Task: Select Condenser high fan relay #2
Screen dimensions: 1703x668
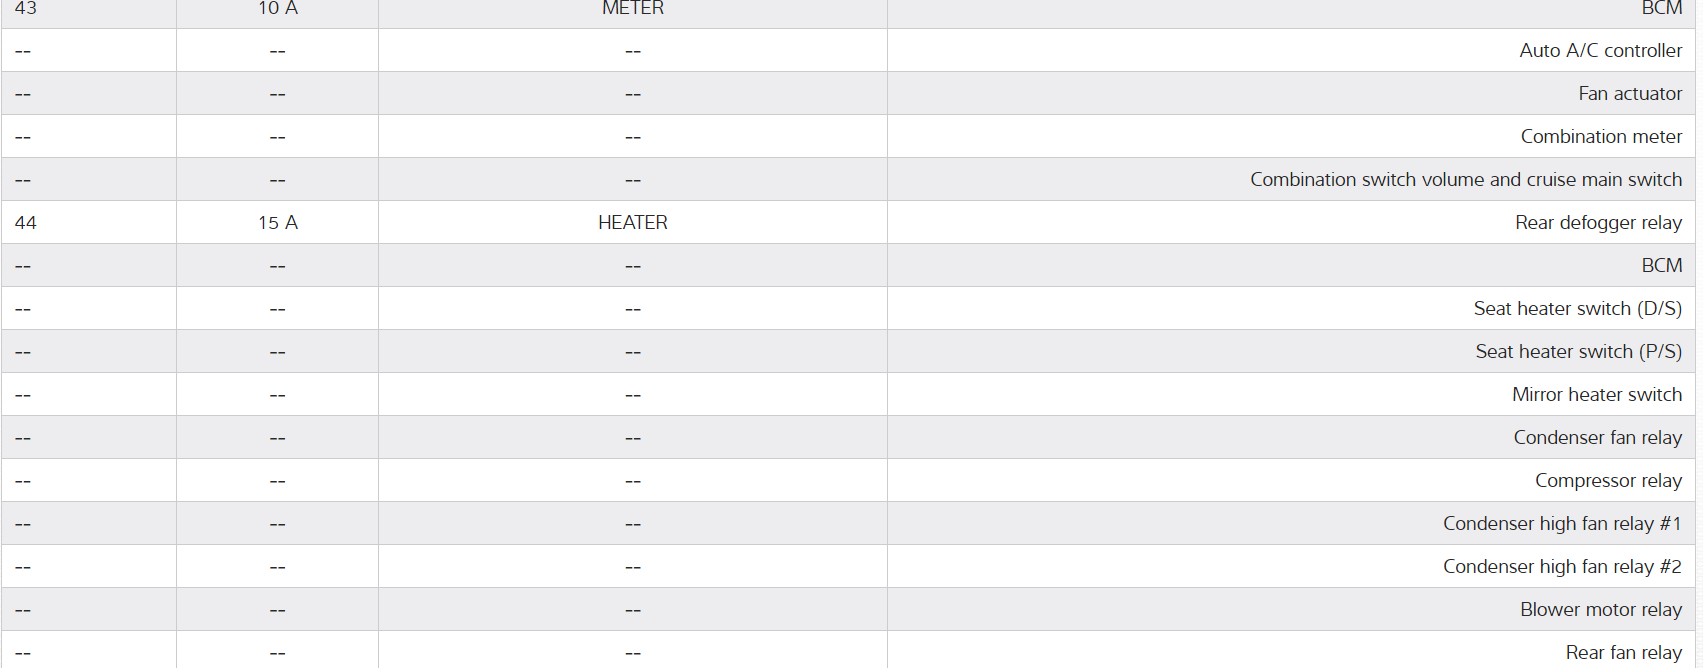Action: click(x=1561, y=566)
